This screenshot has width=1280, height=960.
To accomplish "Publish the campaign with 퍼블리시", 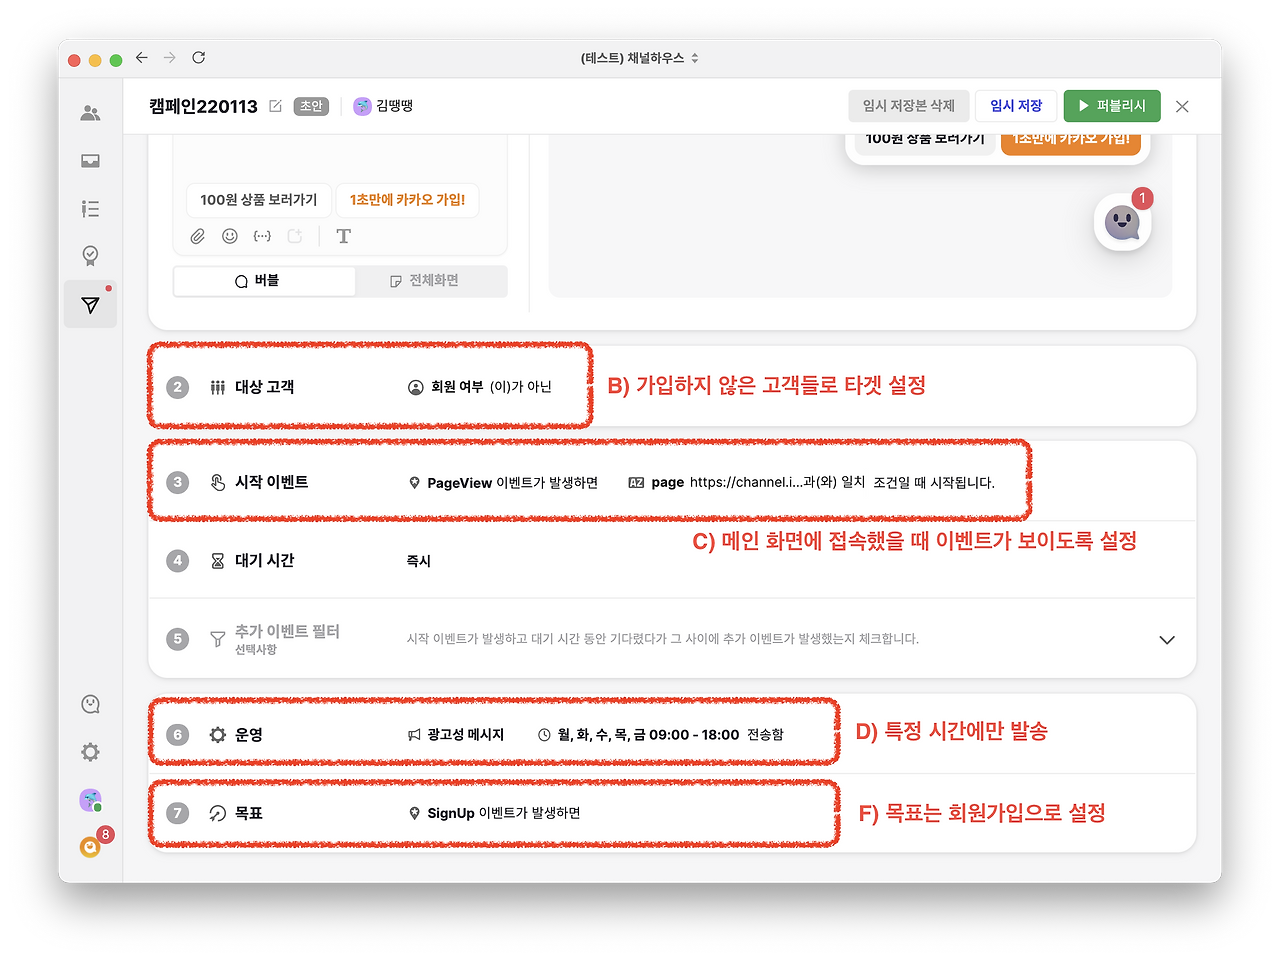I will click(x=1112, y=106).
